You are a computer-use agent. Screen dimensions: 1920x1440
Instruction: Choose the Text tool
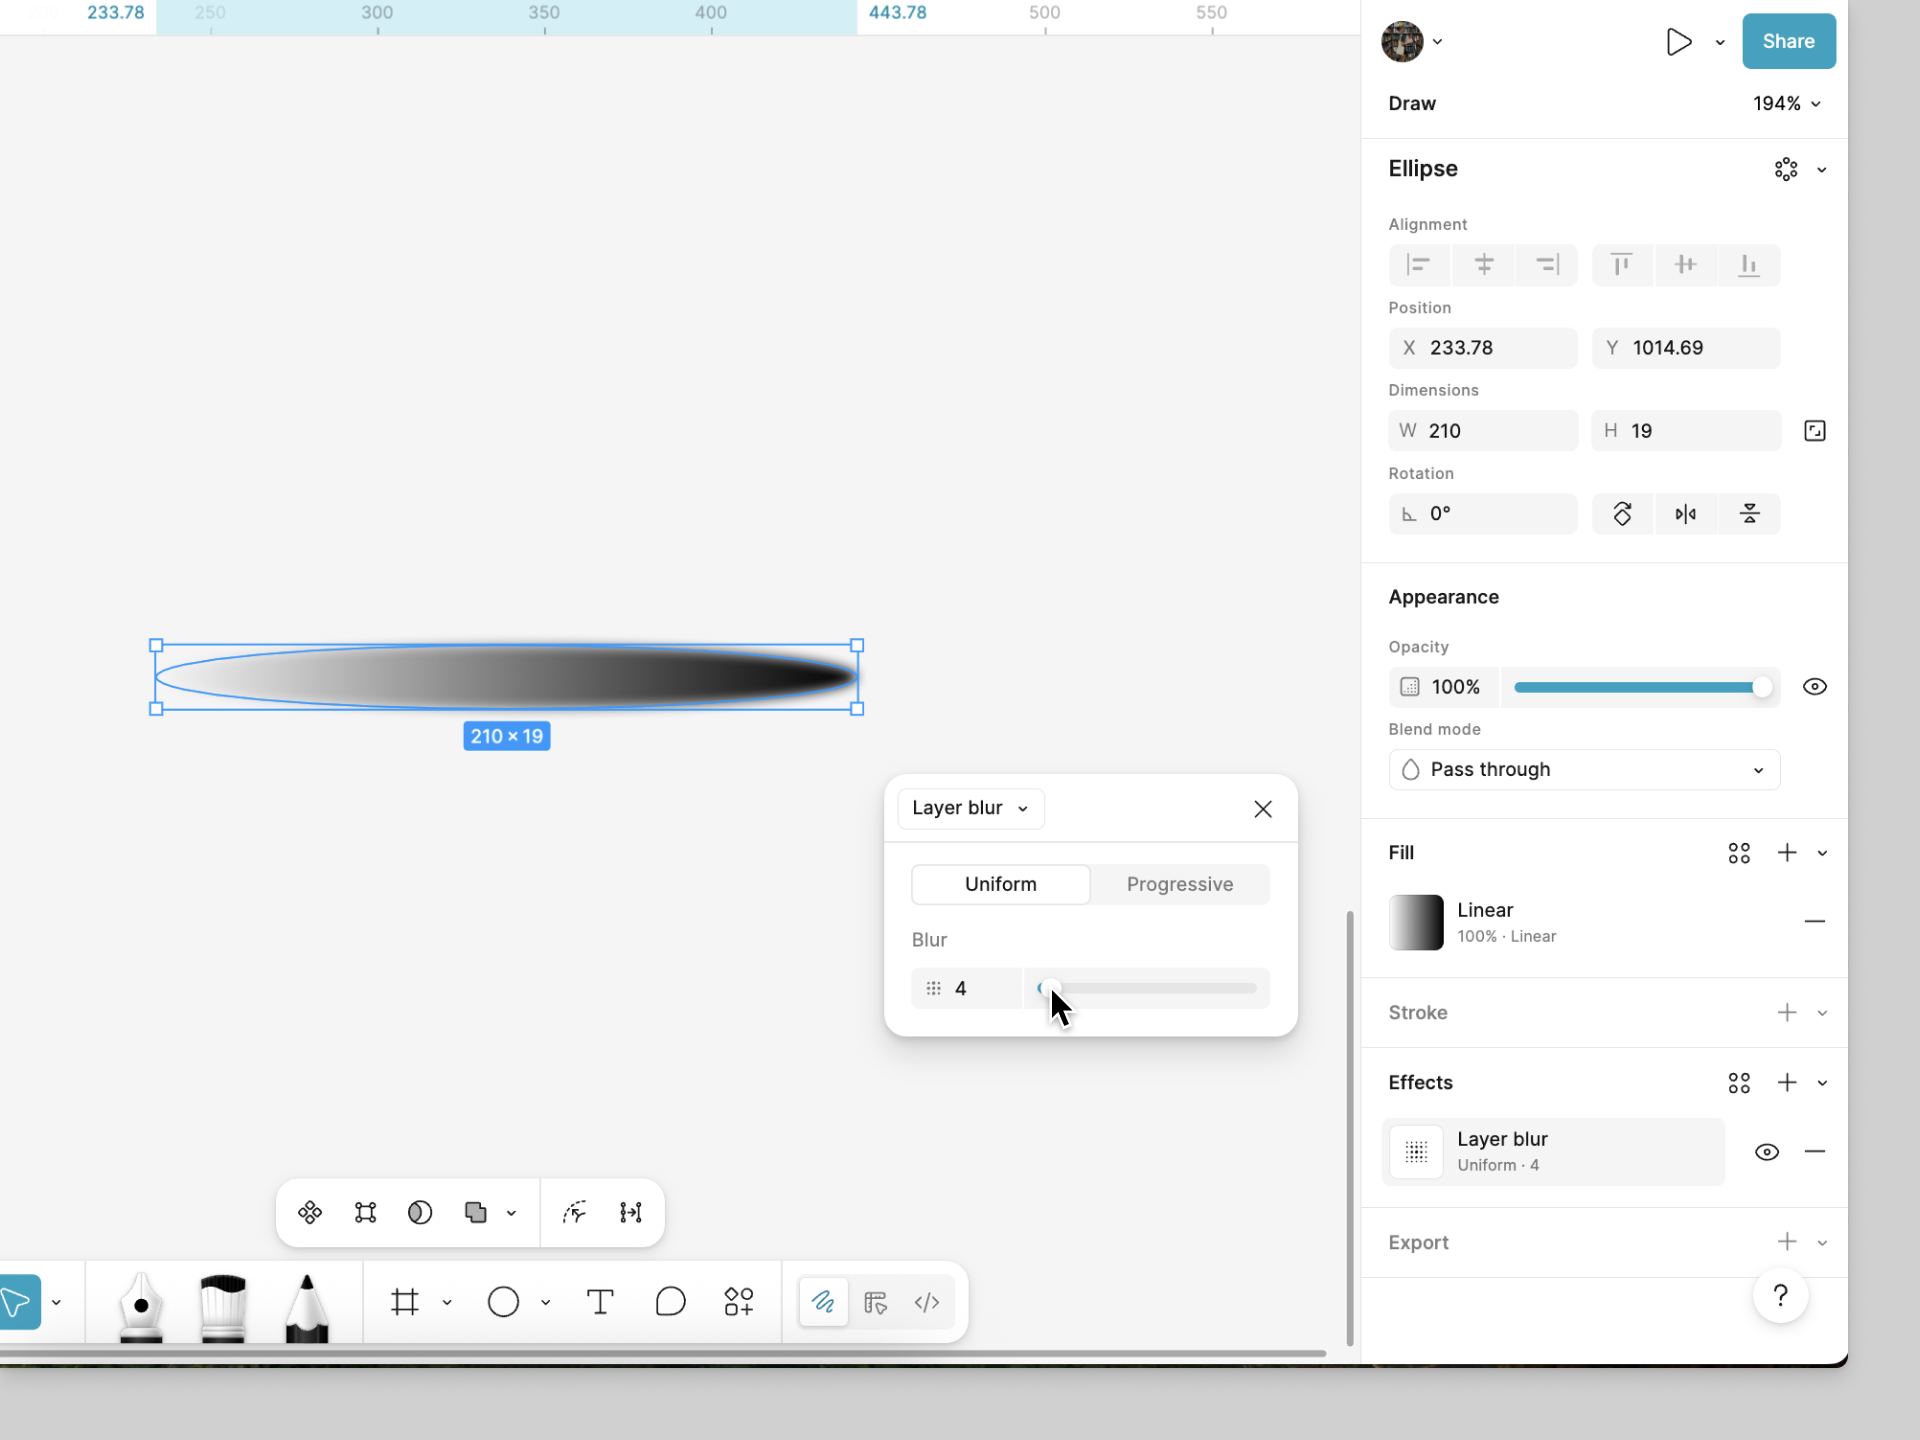coord(600,1302)
